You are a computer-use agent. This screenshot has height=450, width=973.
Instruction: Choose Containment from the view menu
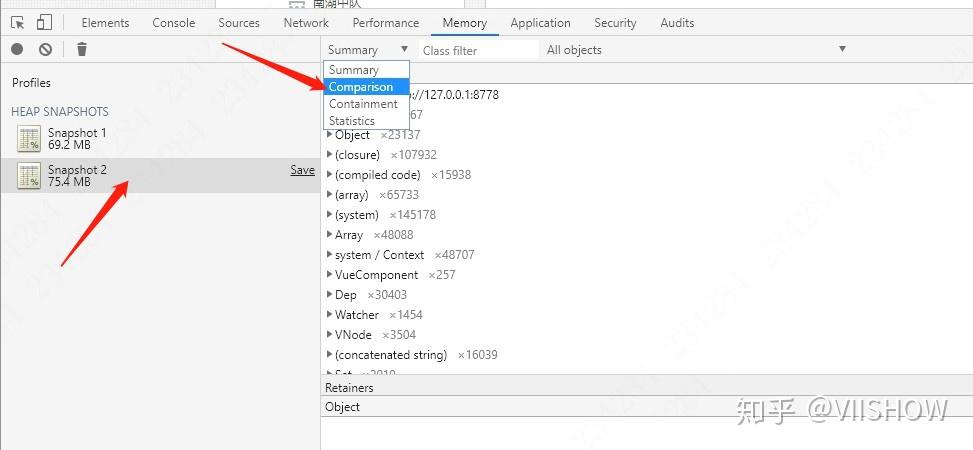363,104
